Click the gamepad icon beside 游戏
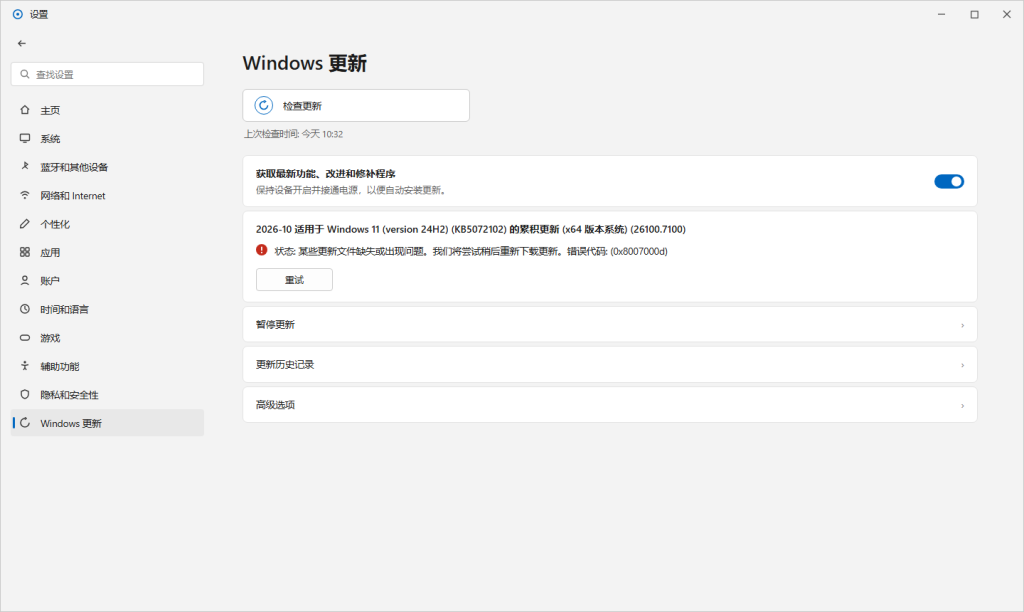1024x612 pixels. tap(25, 338)
